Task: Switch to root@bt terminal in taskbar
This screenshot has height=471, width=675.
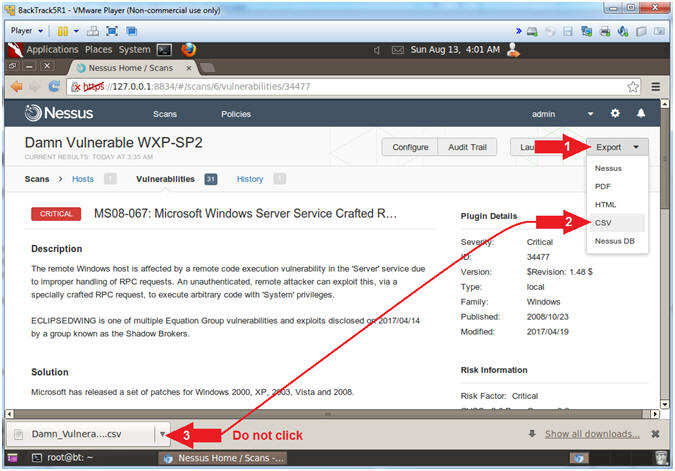Action: (63, 458)
